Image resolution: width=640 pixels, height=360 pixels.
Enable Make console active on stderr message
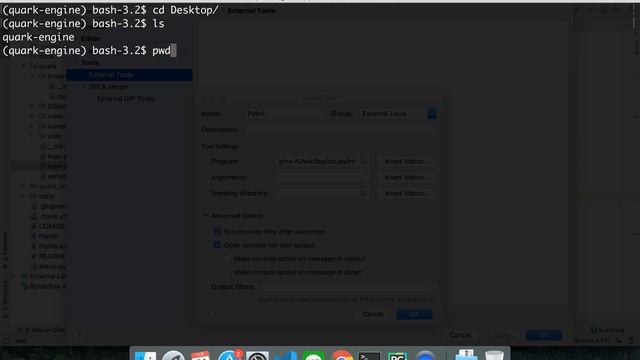coord(227,272)
